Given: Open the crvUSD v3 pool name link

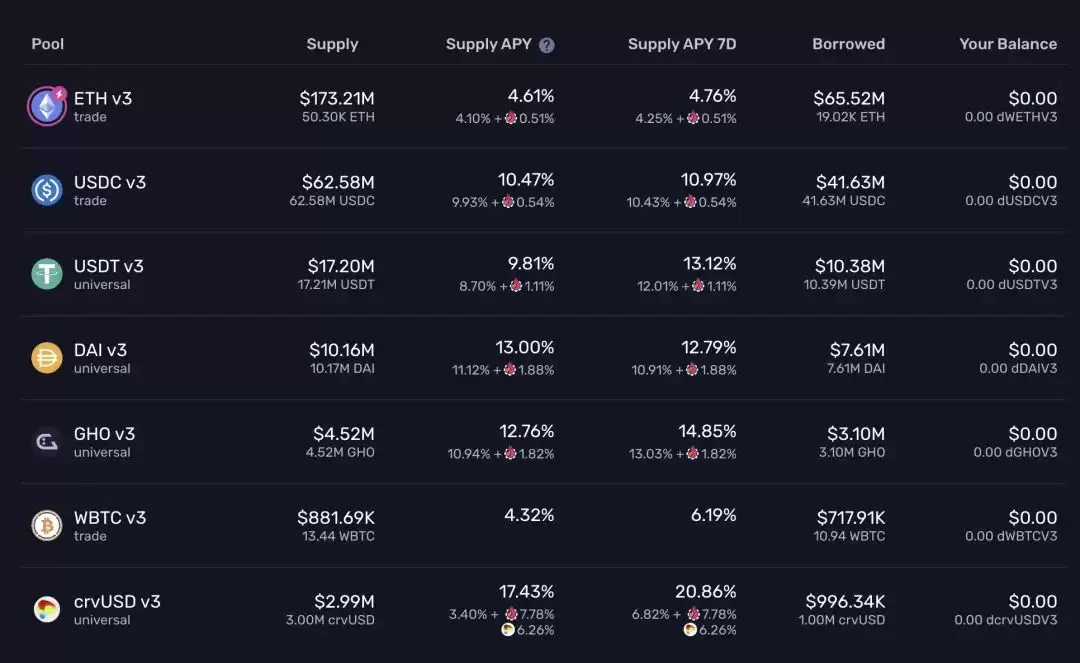Looking at the screenshot, I should (117, 602).
